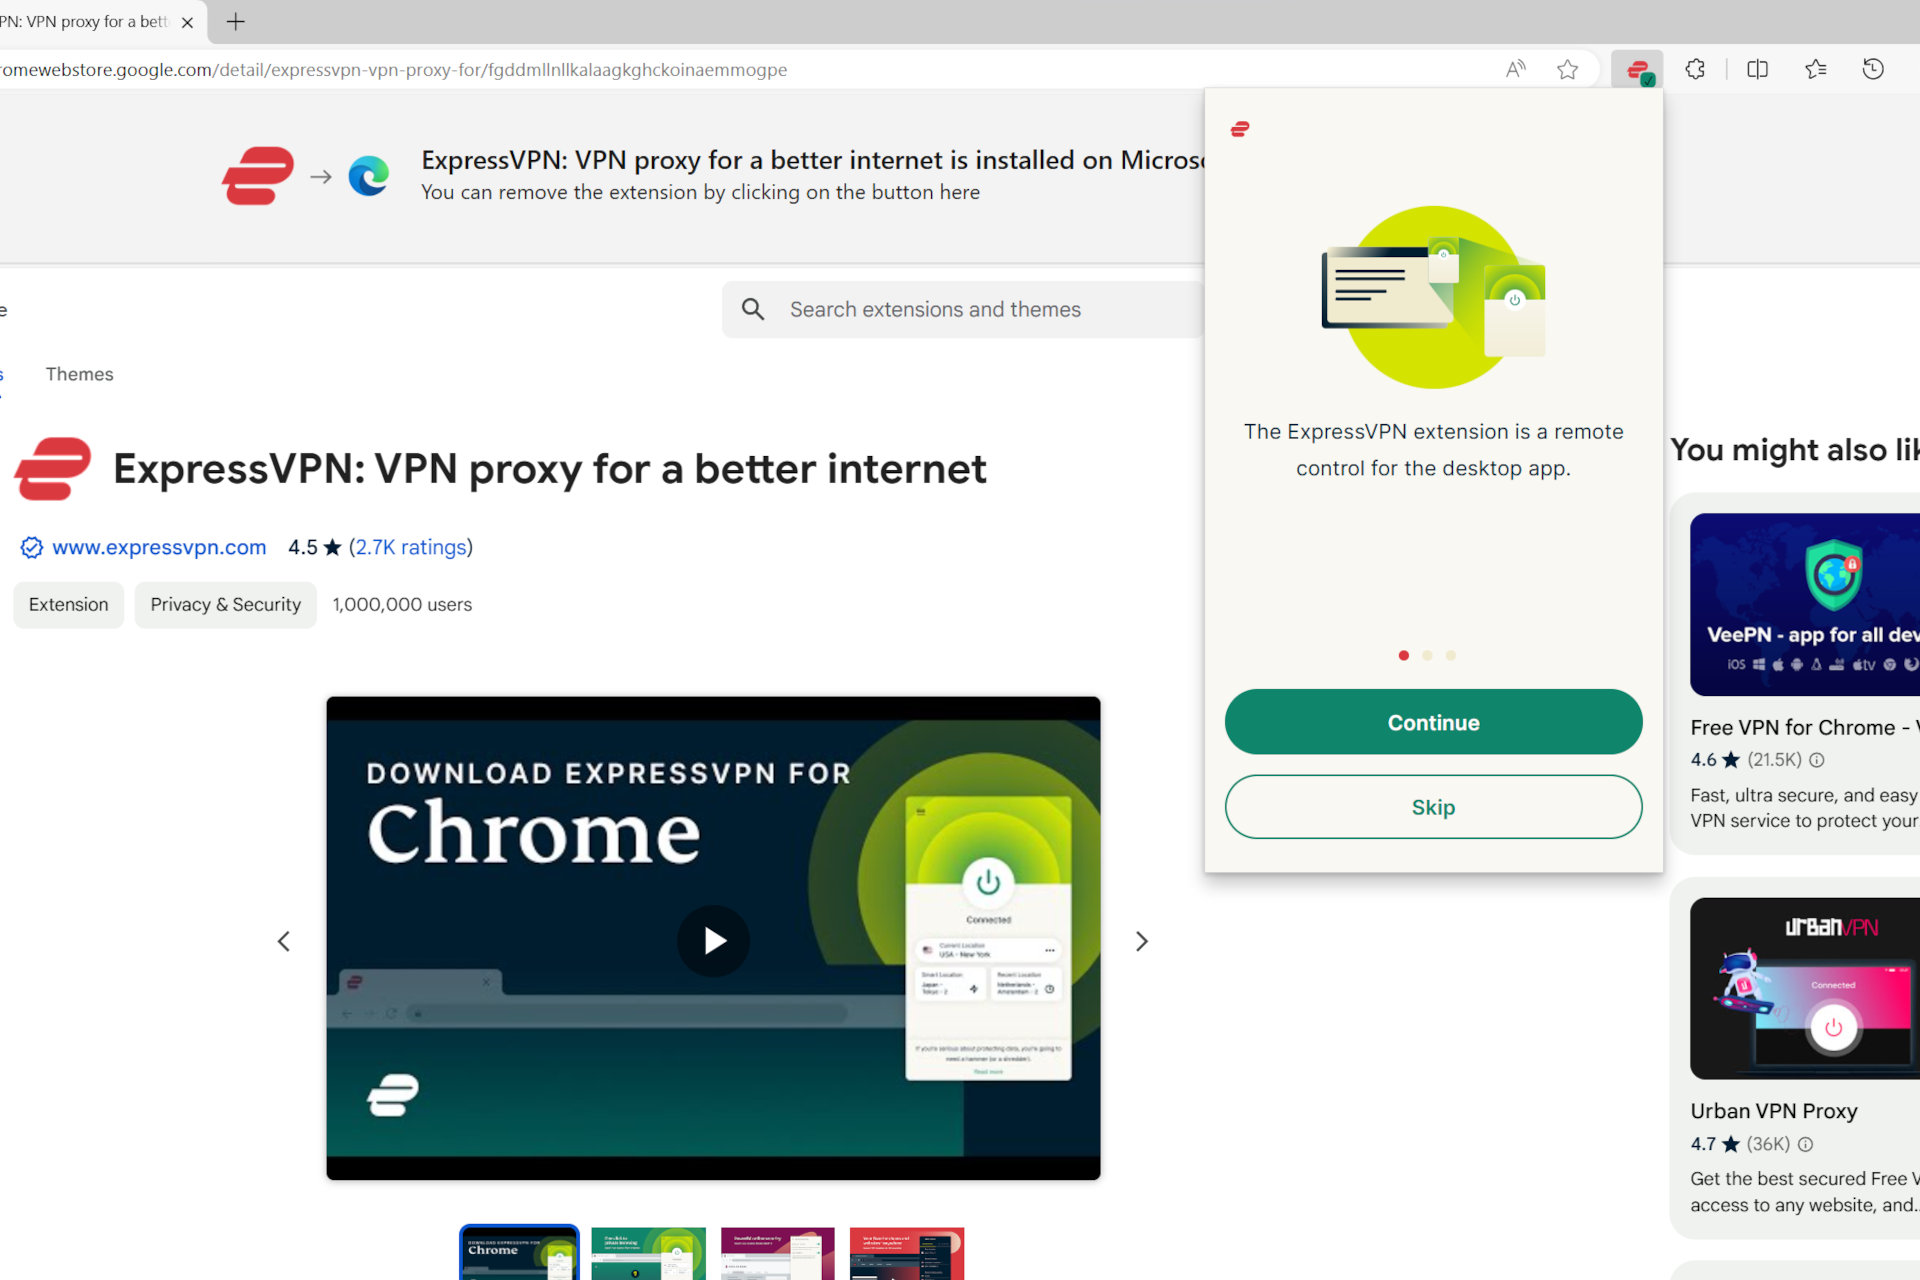Select the next screenshot arrow on right

[x=1141, y=941]
